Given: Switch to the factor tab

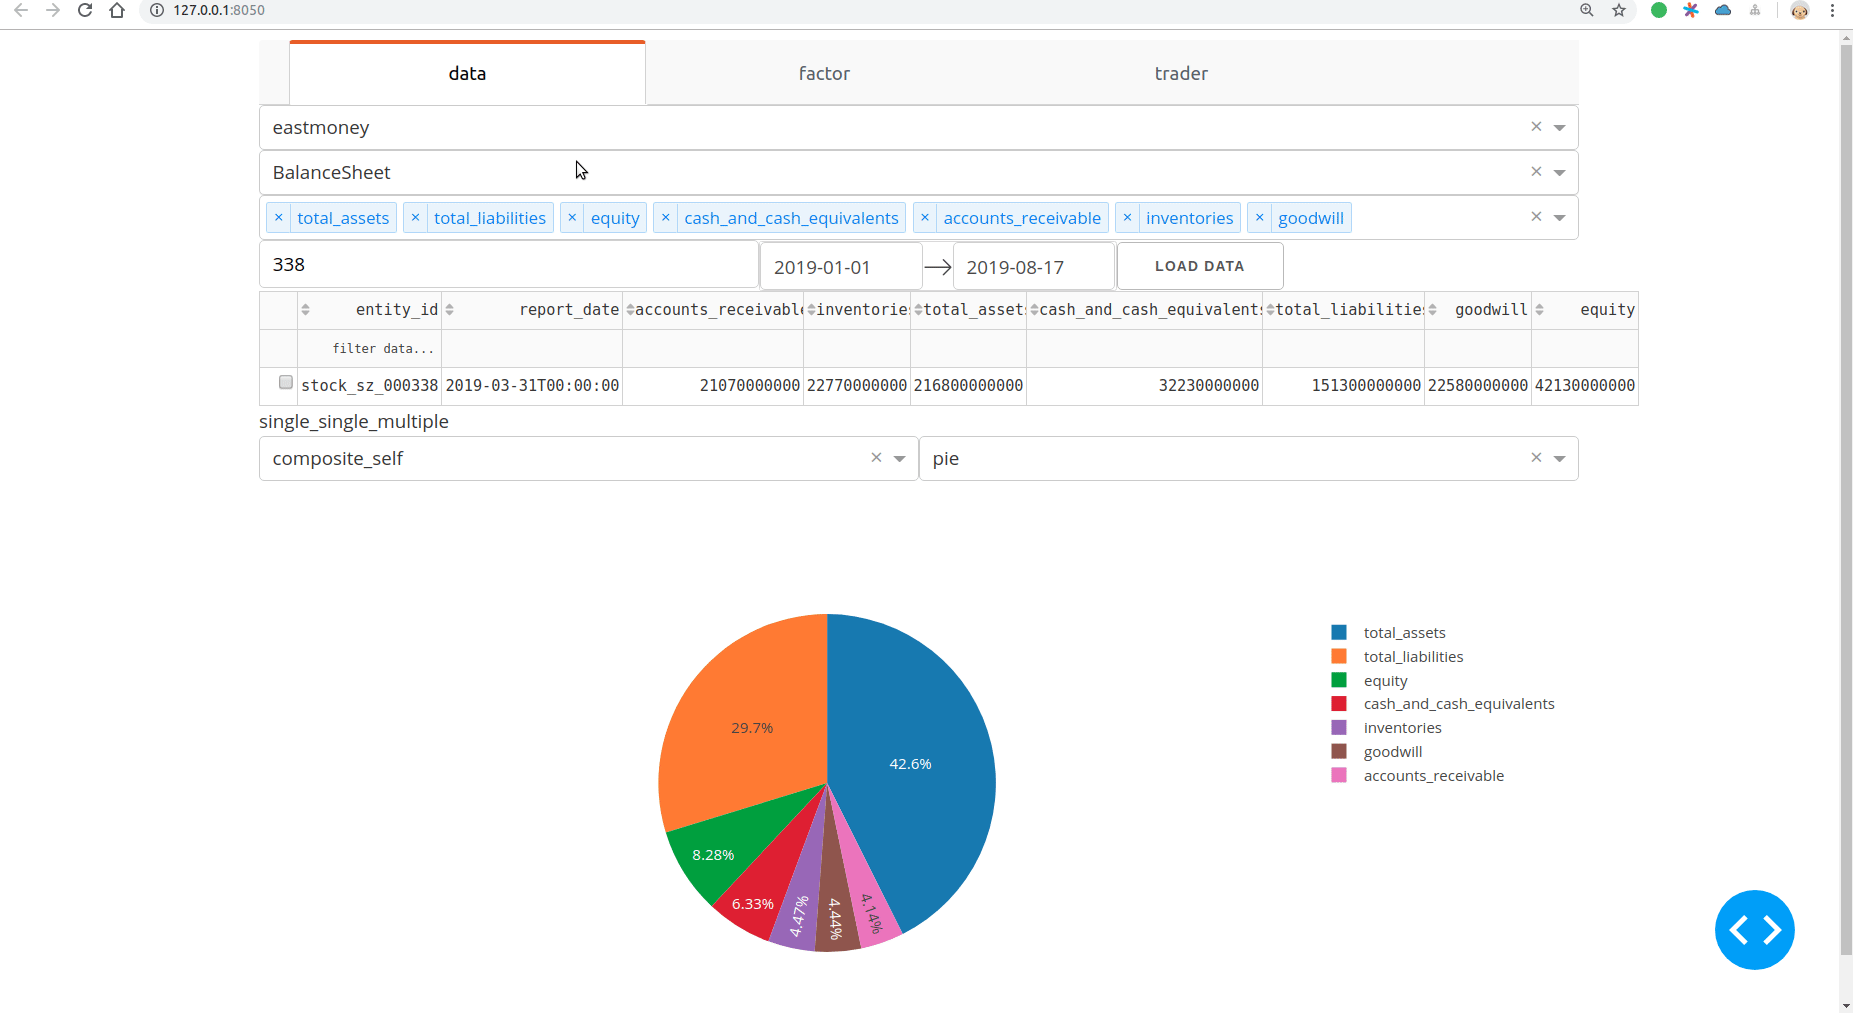Looking at the screenshot, I should point(824,73).
